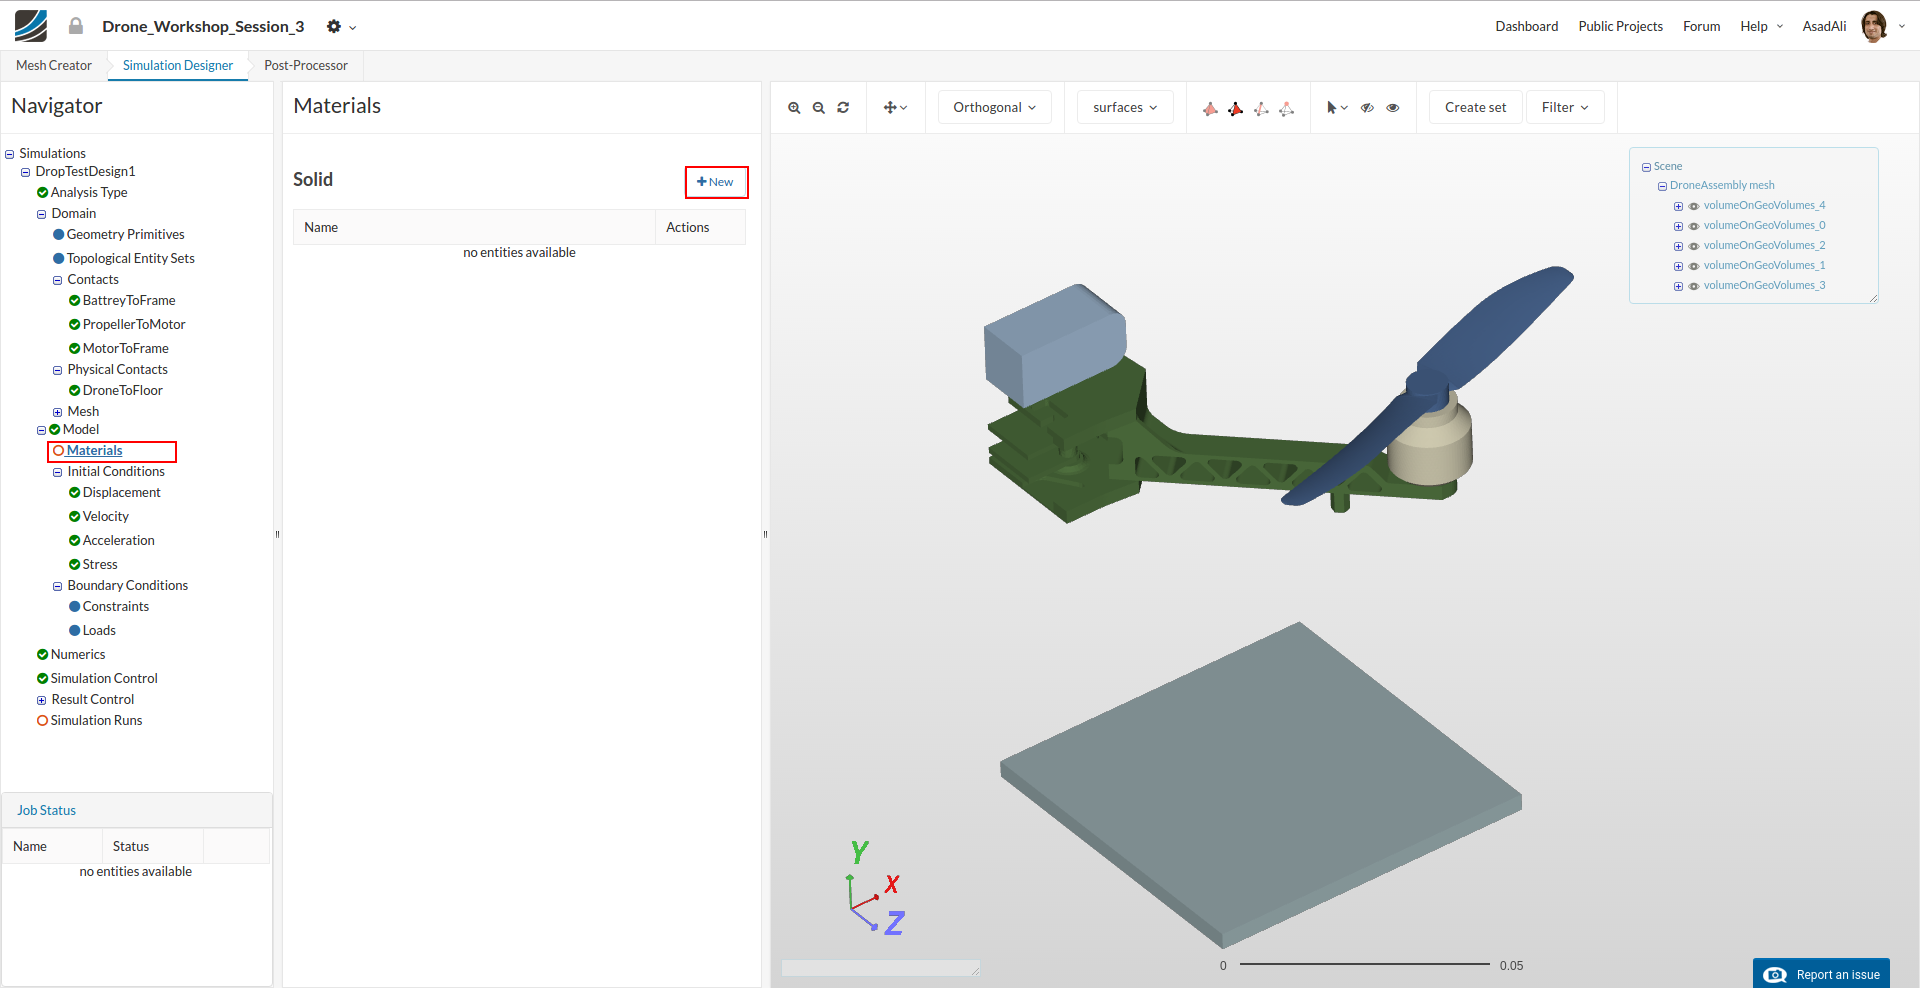
Task: Switch to the Post-Processor tab
Action: [306, 66]
